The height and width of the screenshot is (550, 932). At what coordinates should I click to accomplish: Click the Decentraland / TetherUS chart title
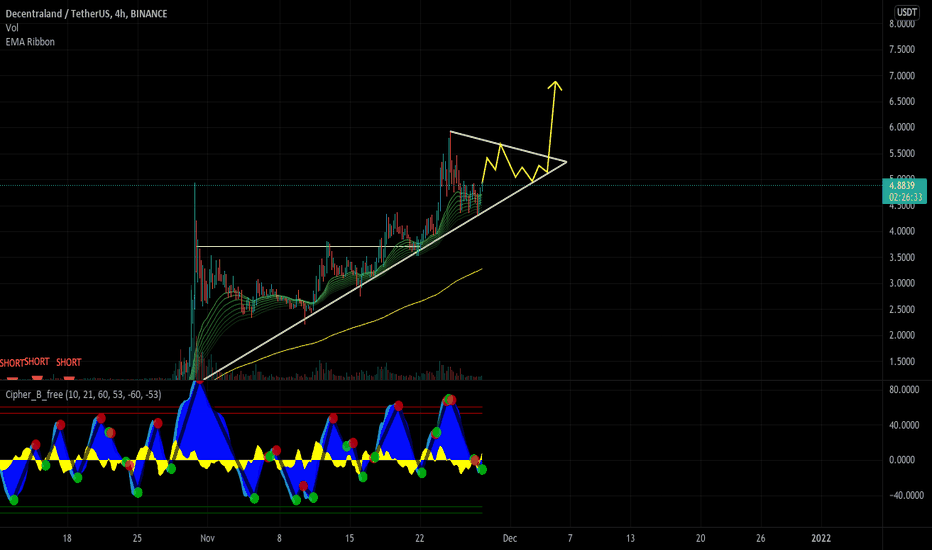pyautogui.click(x=86, y=14)
